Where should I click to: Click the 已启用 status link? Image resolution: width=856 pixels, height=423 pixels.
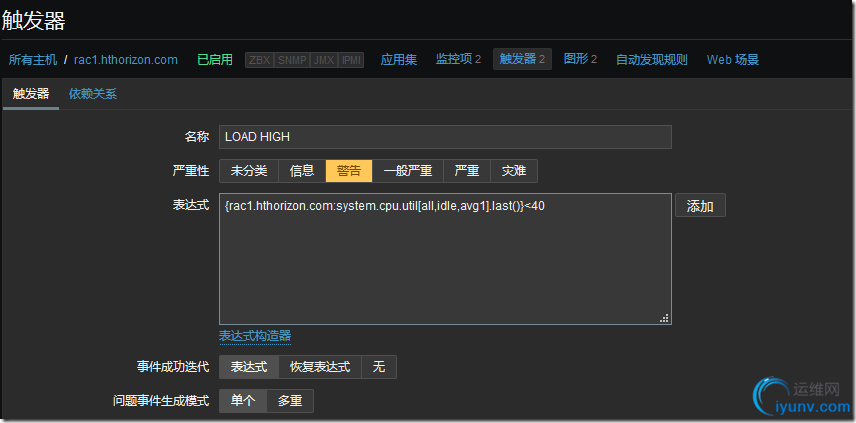pyautogui.click(x=215, y=60)
